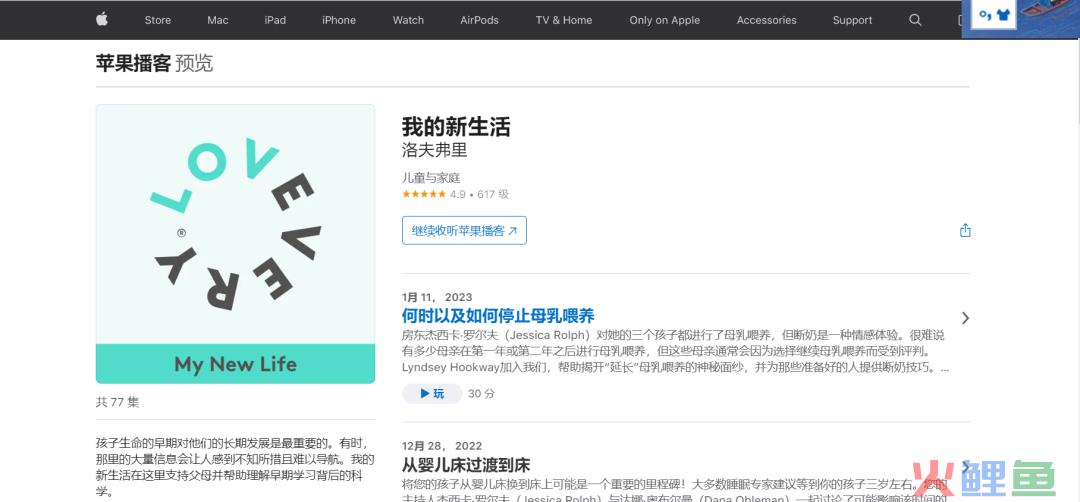Open episode title 何时以及如何停止母乳喂养

pyautogui.click(x=498, y=316)
